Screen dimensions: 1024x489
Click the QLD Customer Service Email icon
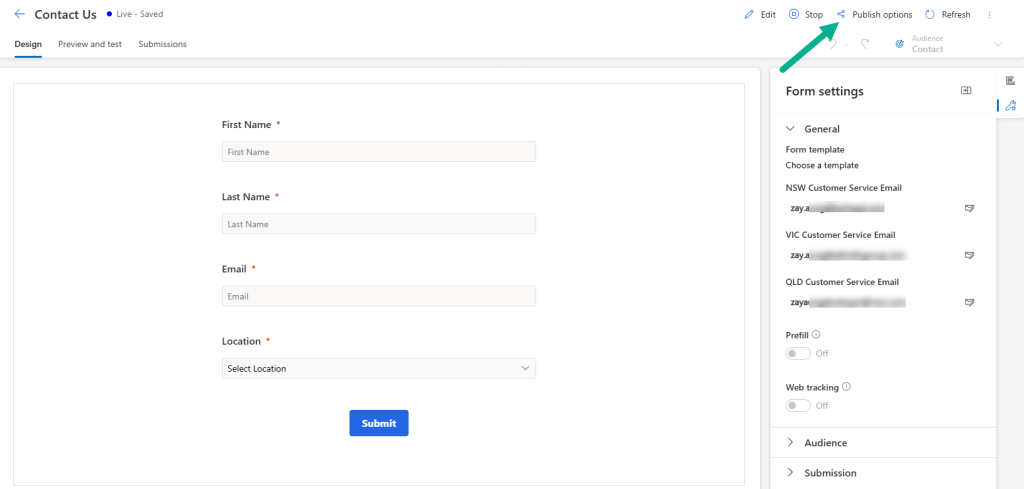coord(969,302)
